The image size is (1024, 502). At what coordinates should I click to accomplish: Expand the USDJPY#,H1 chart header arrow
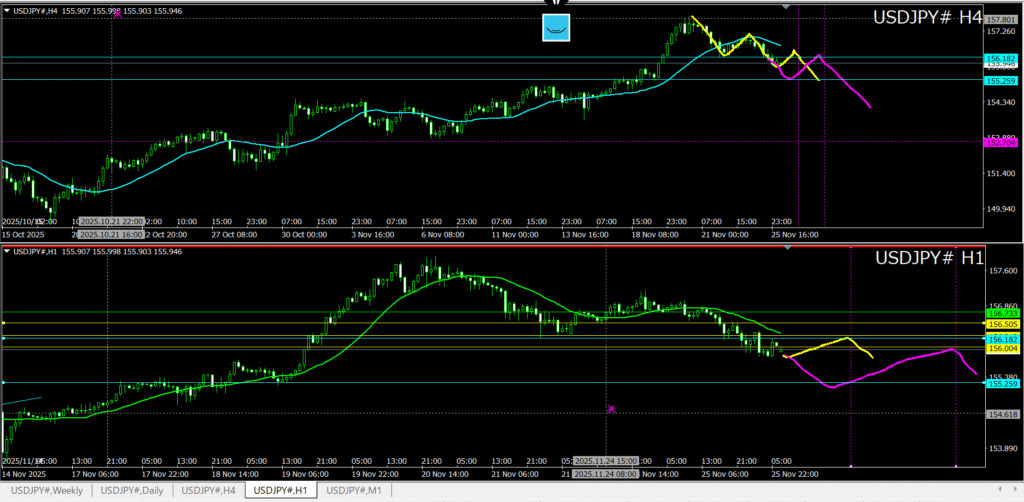click(x=7, y=250)
